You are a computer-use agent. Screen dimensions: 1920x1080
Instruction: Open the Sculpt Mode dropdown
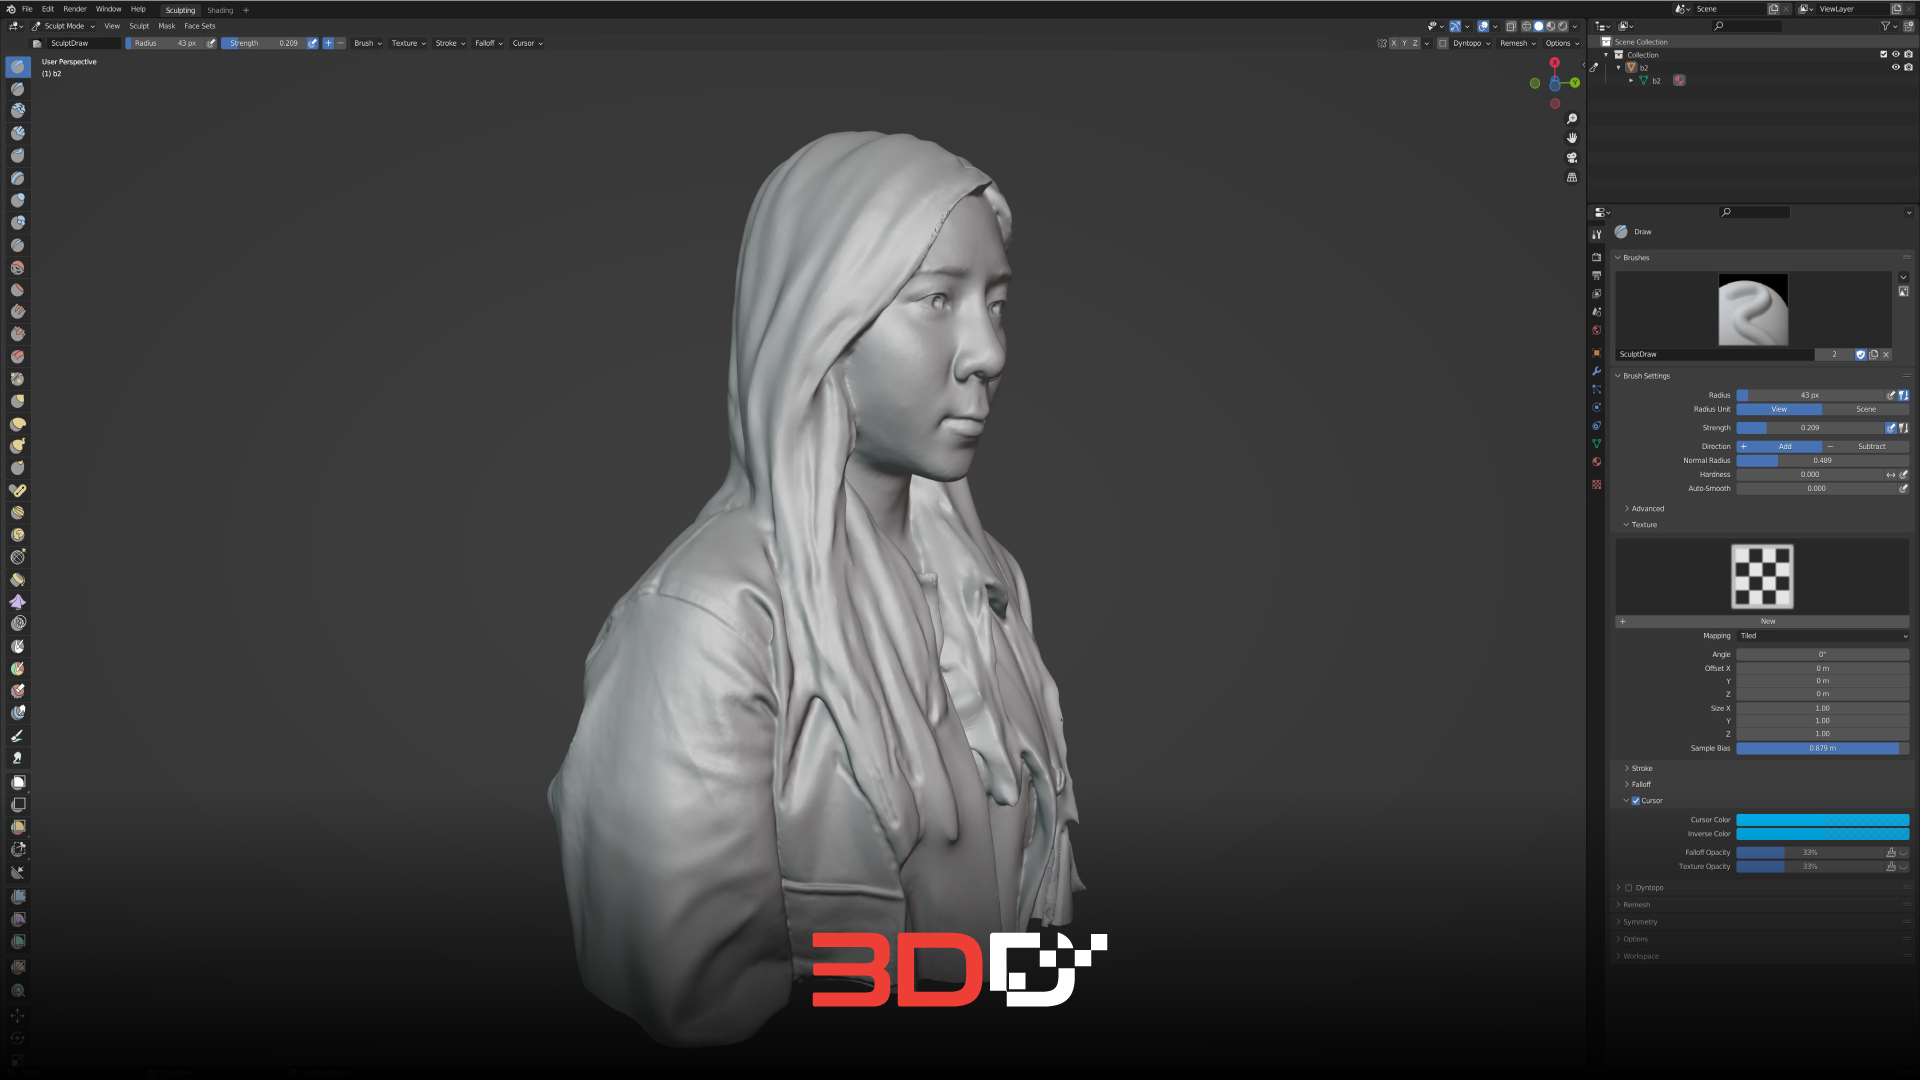click(x=65, y=26)
